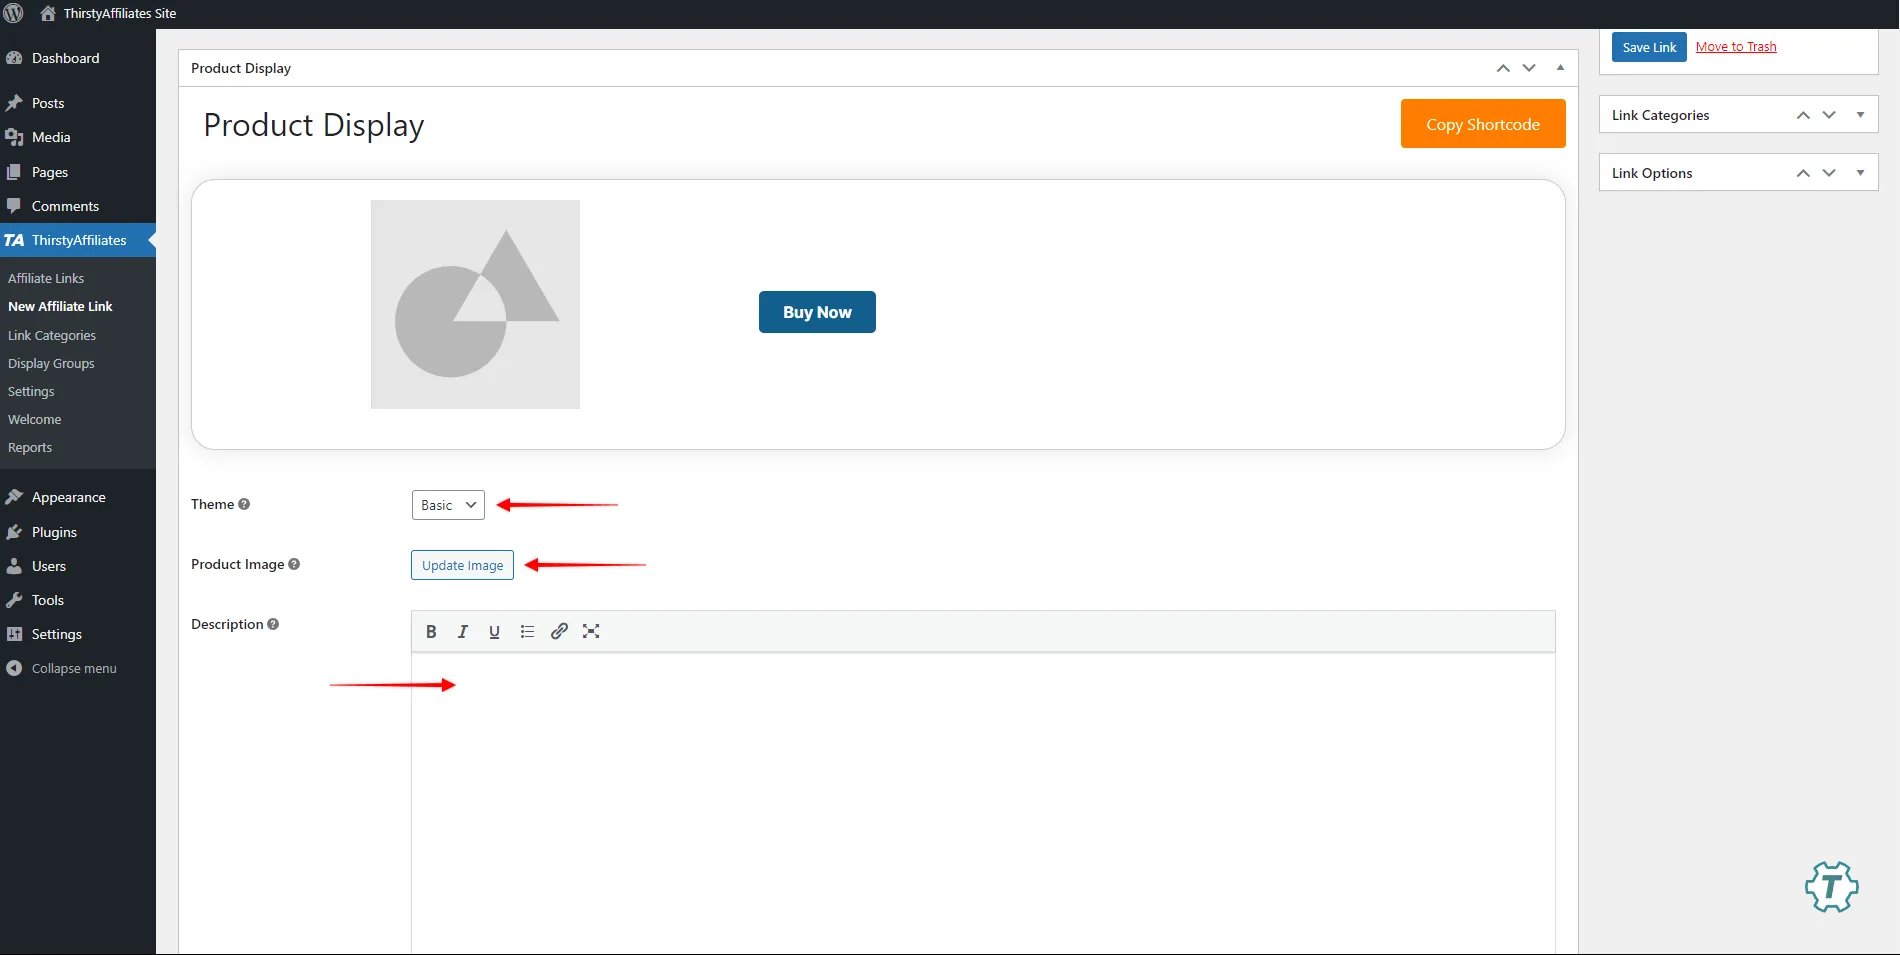Toggle Italic formatting in description editor
The image size is (1900, 955).
point(462,631)
